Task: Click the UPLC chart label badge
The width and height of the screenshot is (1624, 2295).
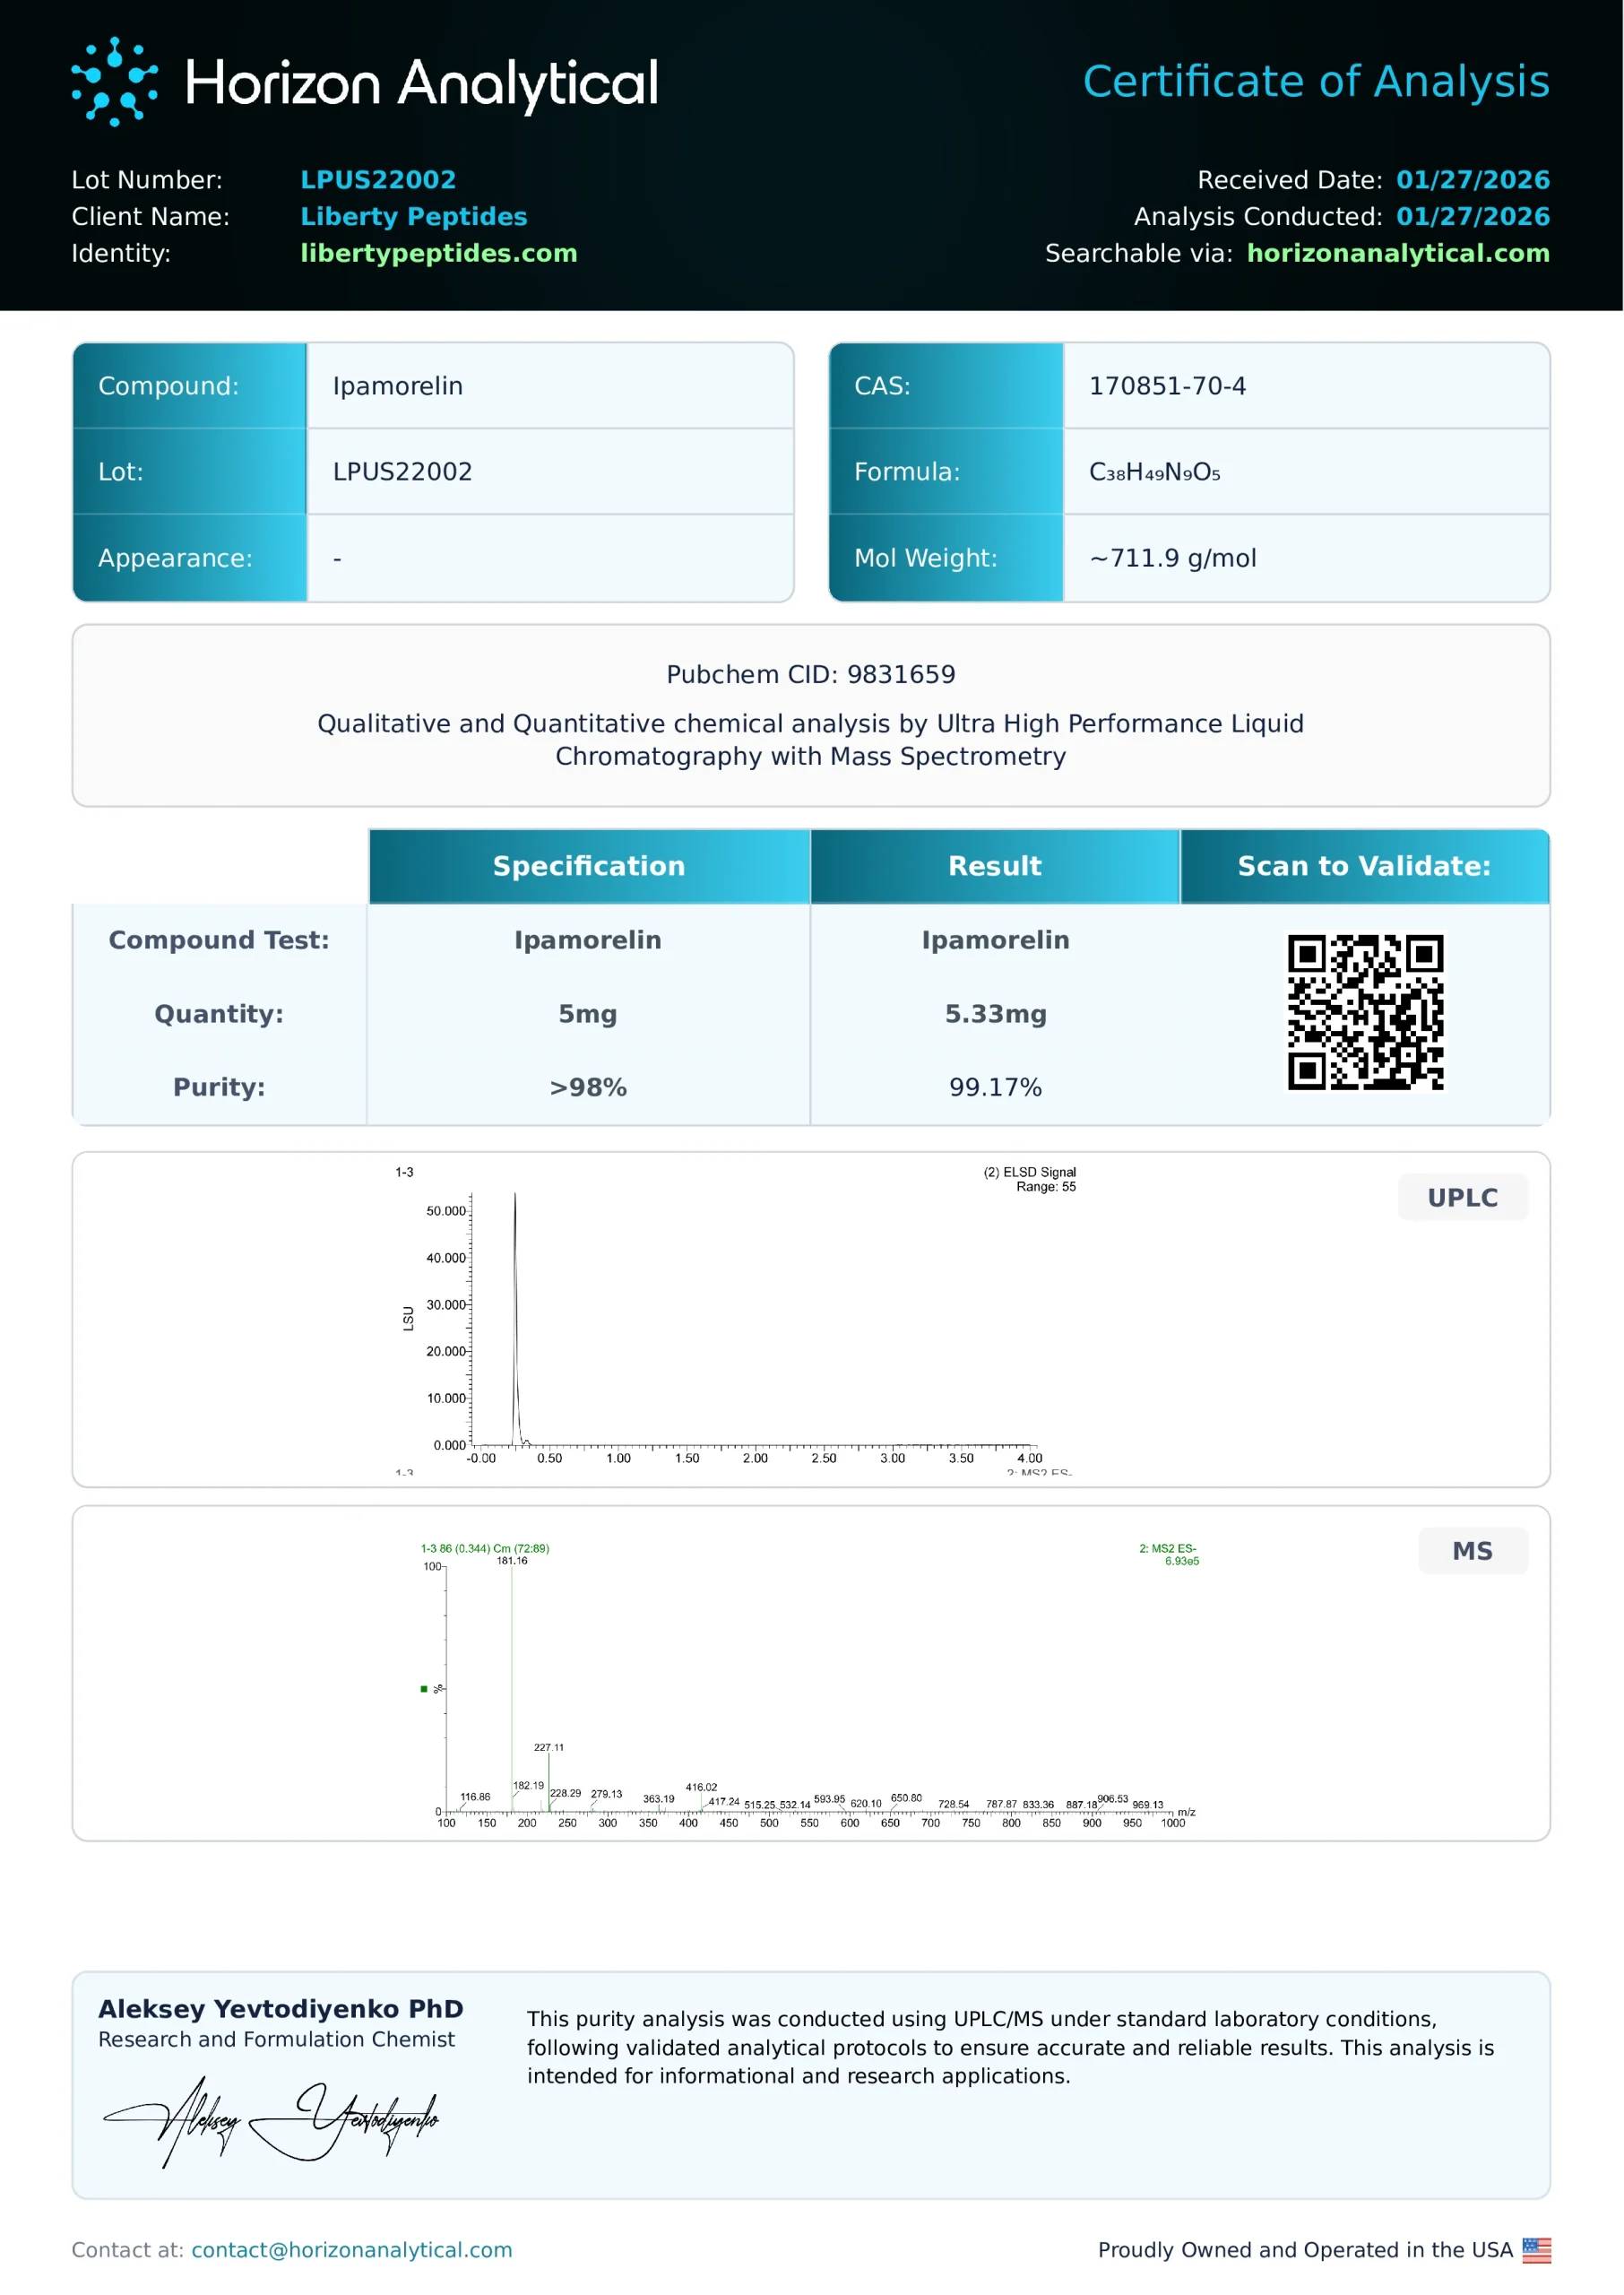Action: [x=1462, y=1197]
